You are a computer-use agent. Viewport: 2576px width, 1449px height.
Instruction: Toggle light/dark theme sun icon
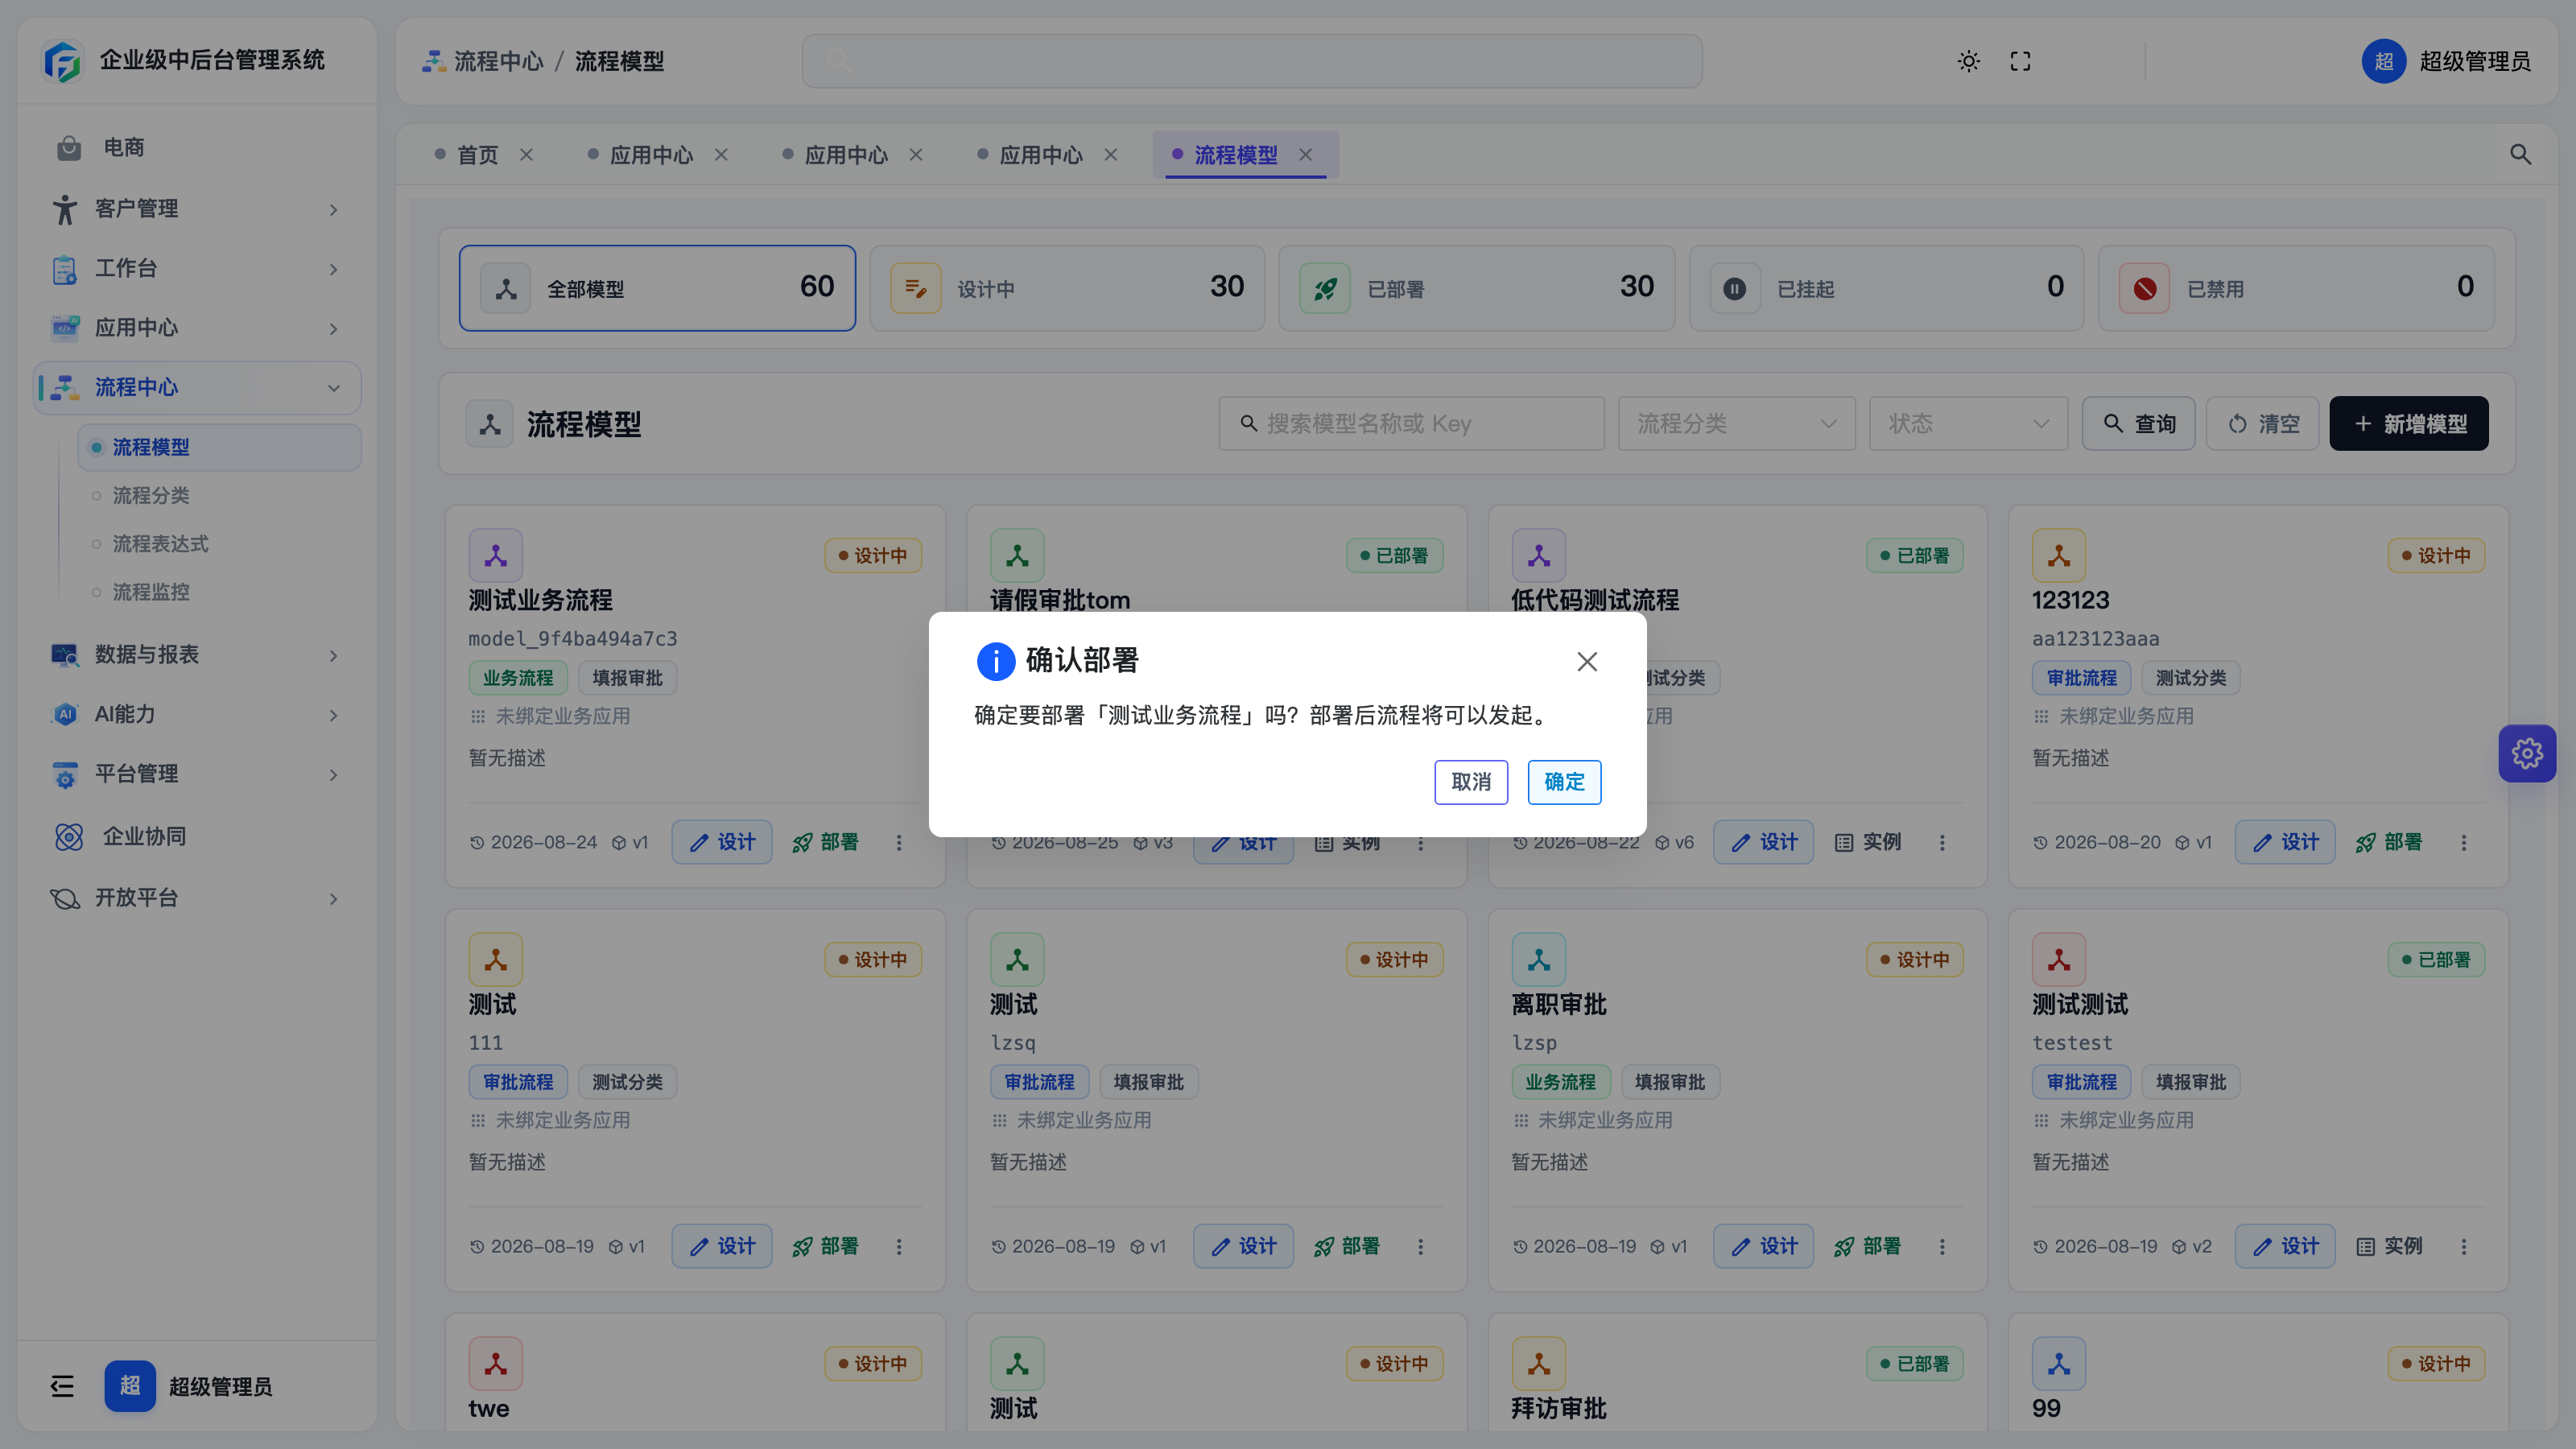(x=1969, y=61)
